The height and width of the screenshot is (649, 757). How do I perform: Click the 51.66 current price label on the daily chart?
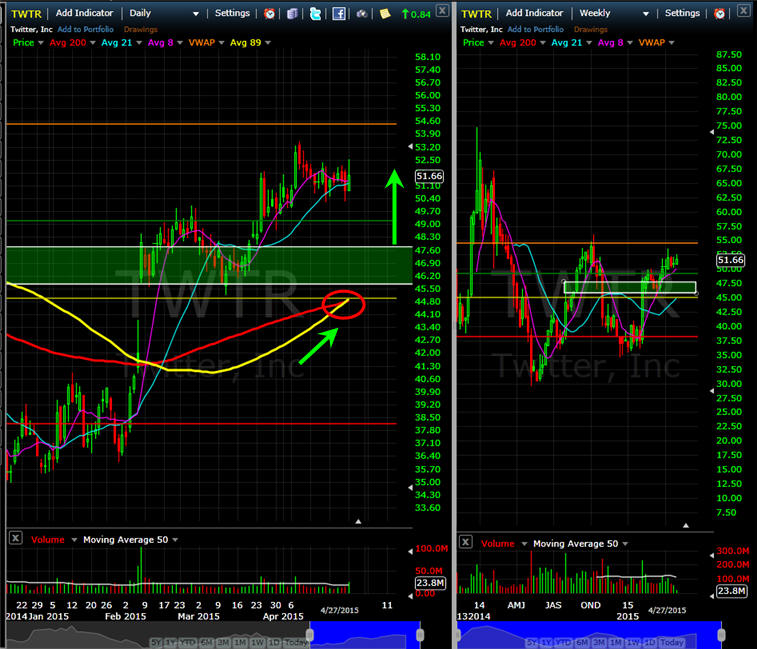click(x=429, y=176)
